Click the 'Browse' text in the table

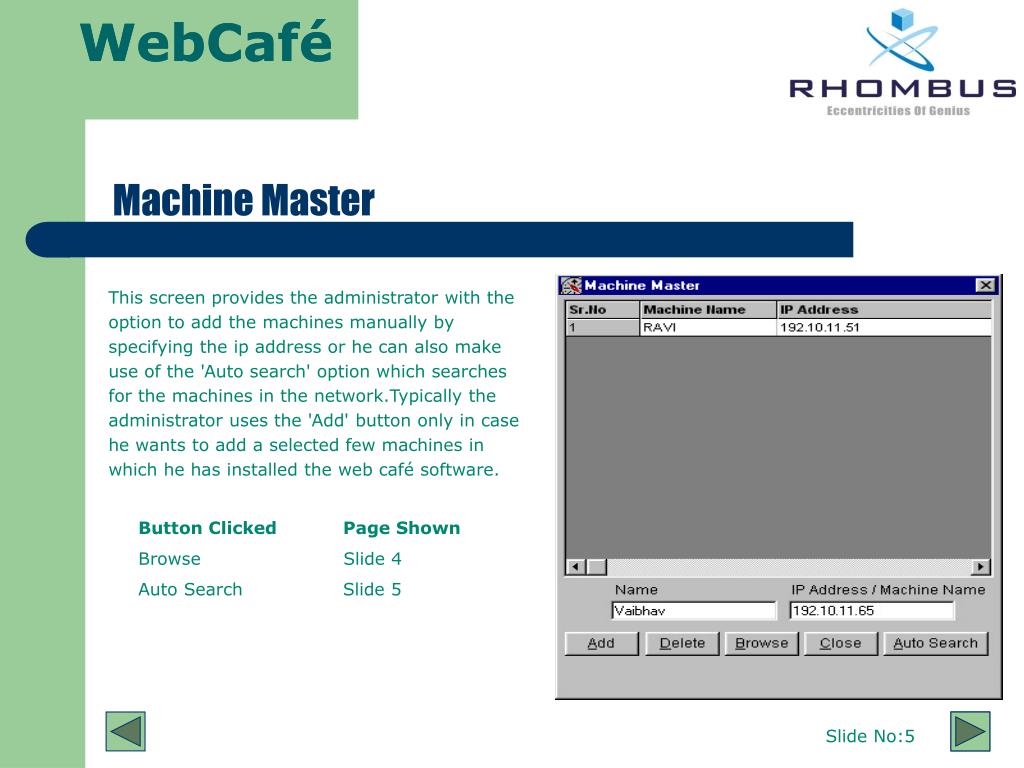click(170, 559)
